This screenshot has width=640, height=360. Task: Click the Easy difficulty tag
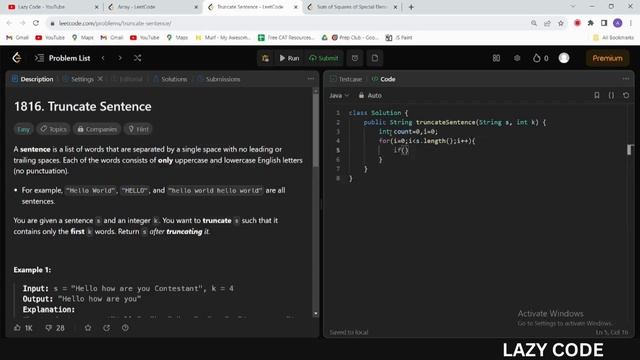tap(23, 129)
